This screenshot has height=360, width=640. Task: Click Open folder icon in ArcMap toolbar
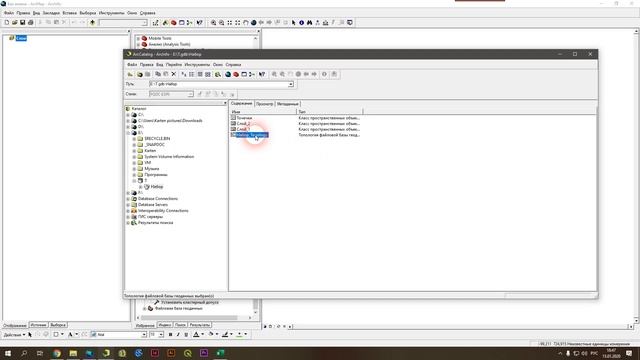[x=15, y=22]
